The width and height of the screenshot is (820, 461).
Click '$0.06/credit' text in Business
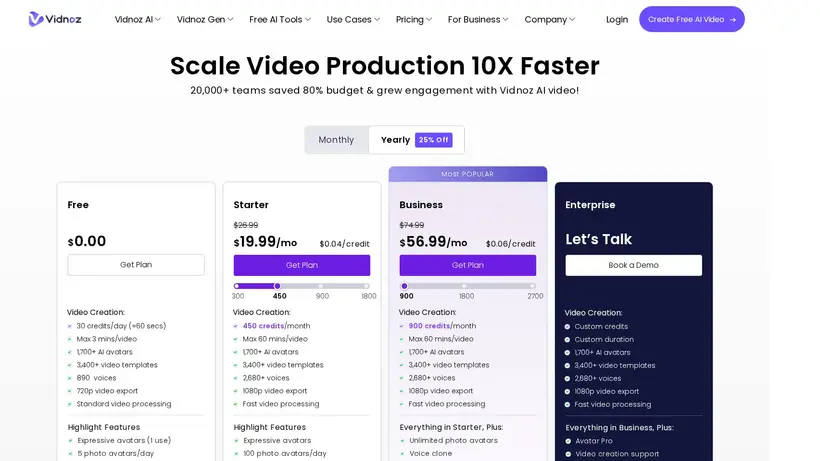[510, 244]
